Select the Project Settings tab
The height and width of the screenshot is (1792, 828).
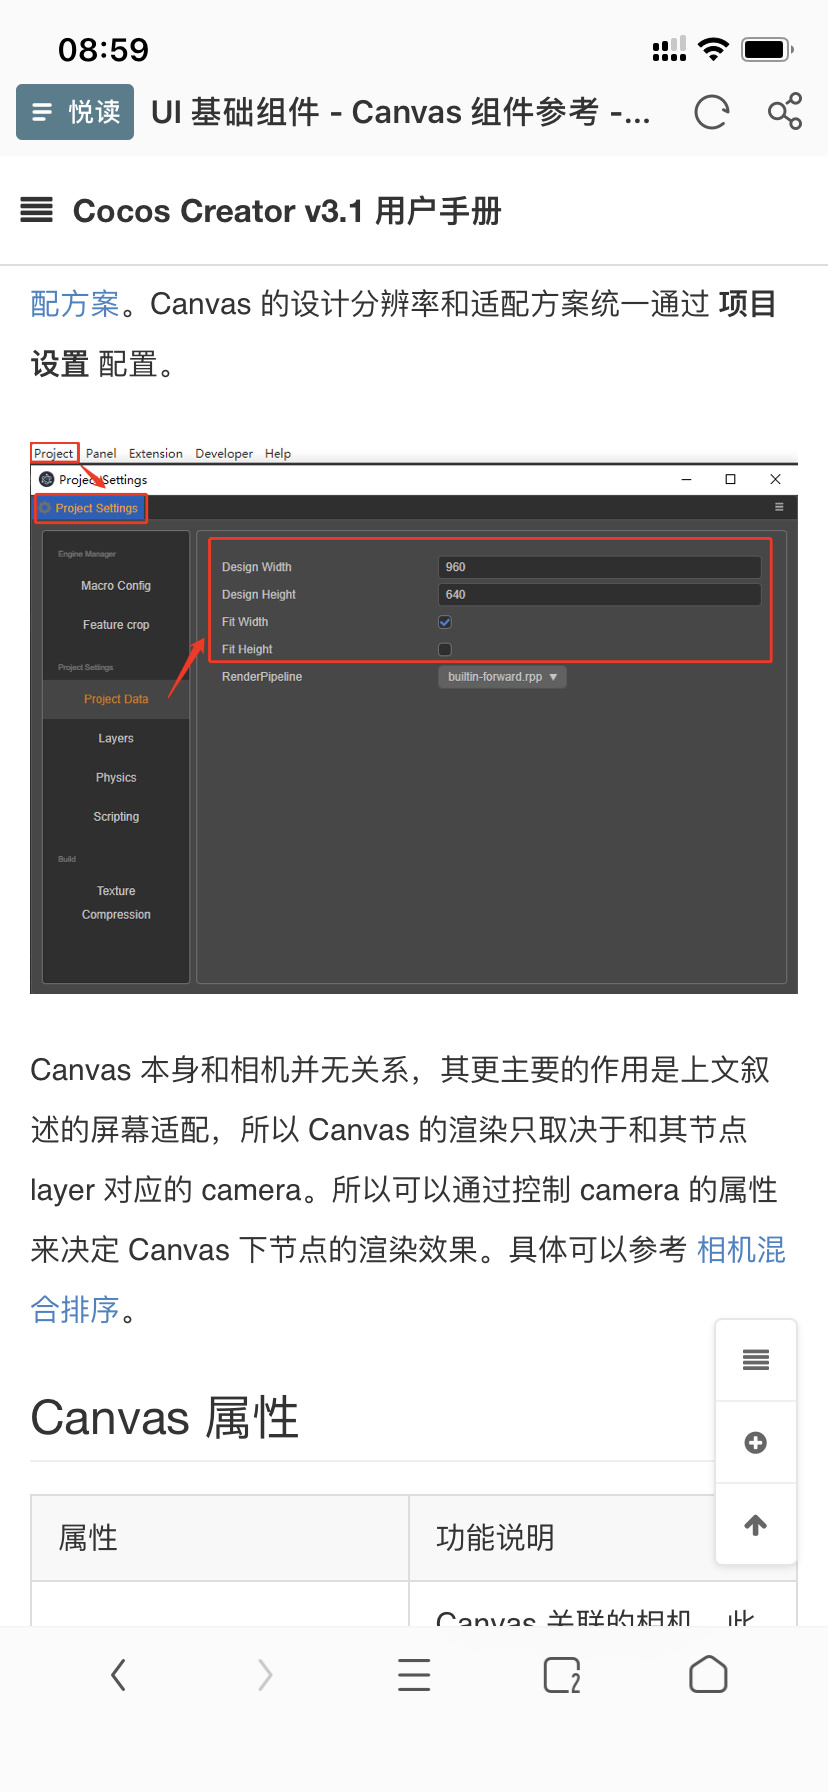[91, 508]
